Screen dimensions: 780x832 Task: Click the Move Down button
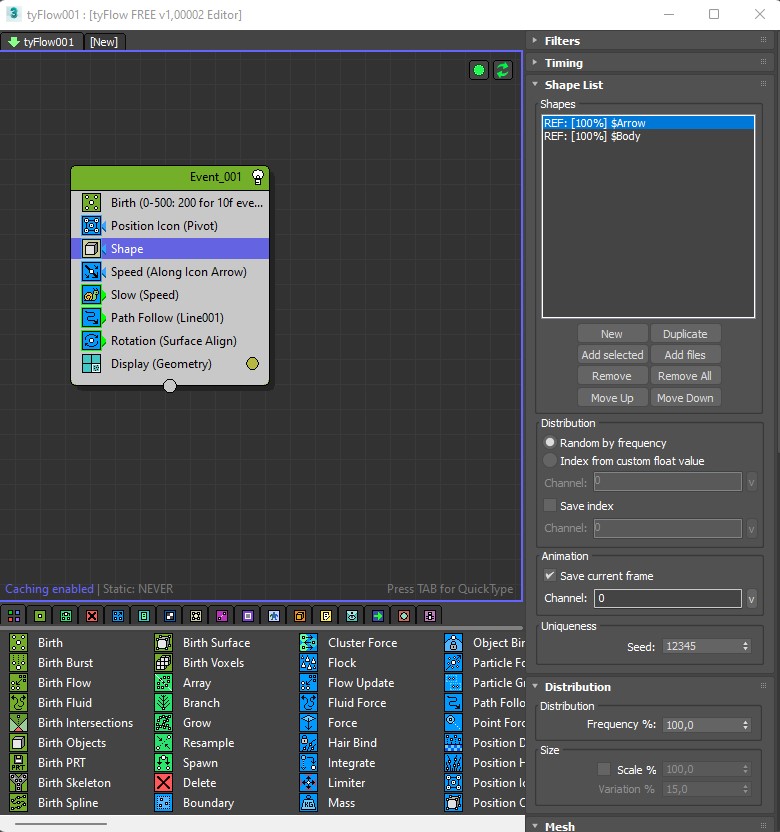685,397
